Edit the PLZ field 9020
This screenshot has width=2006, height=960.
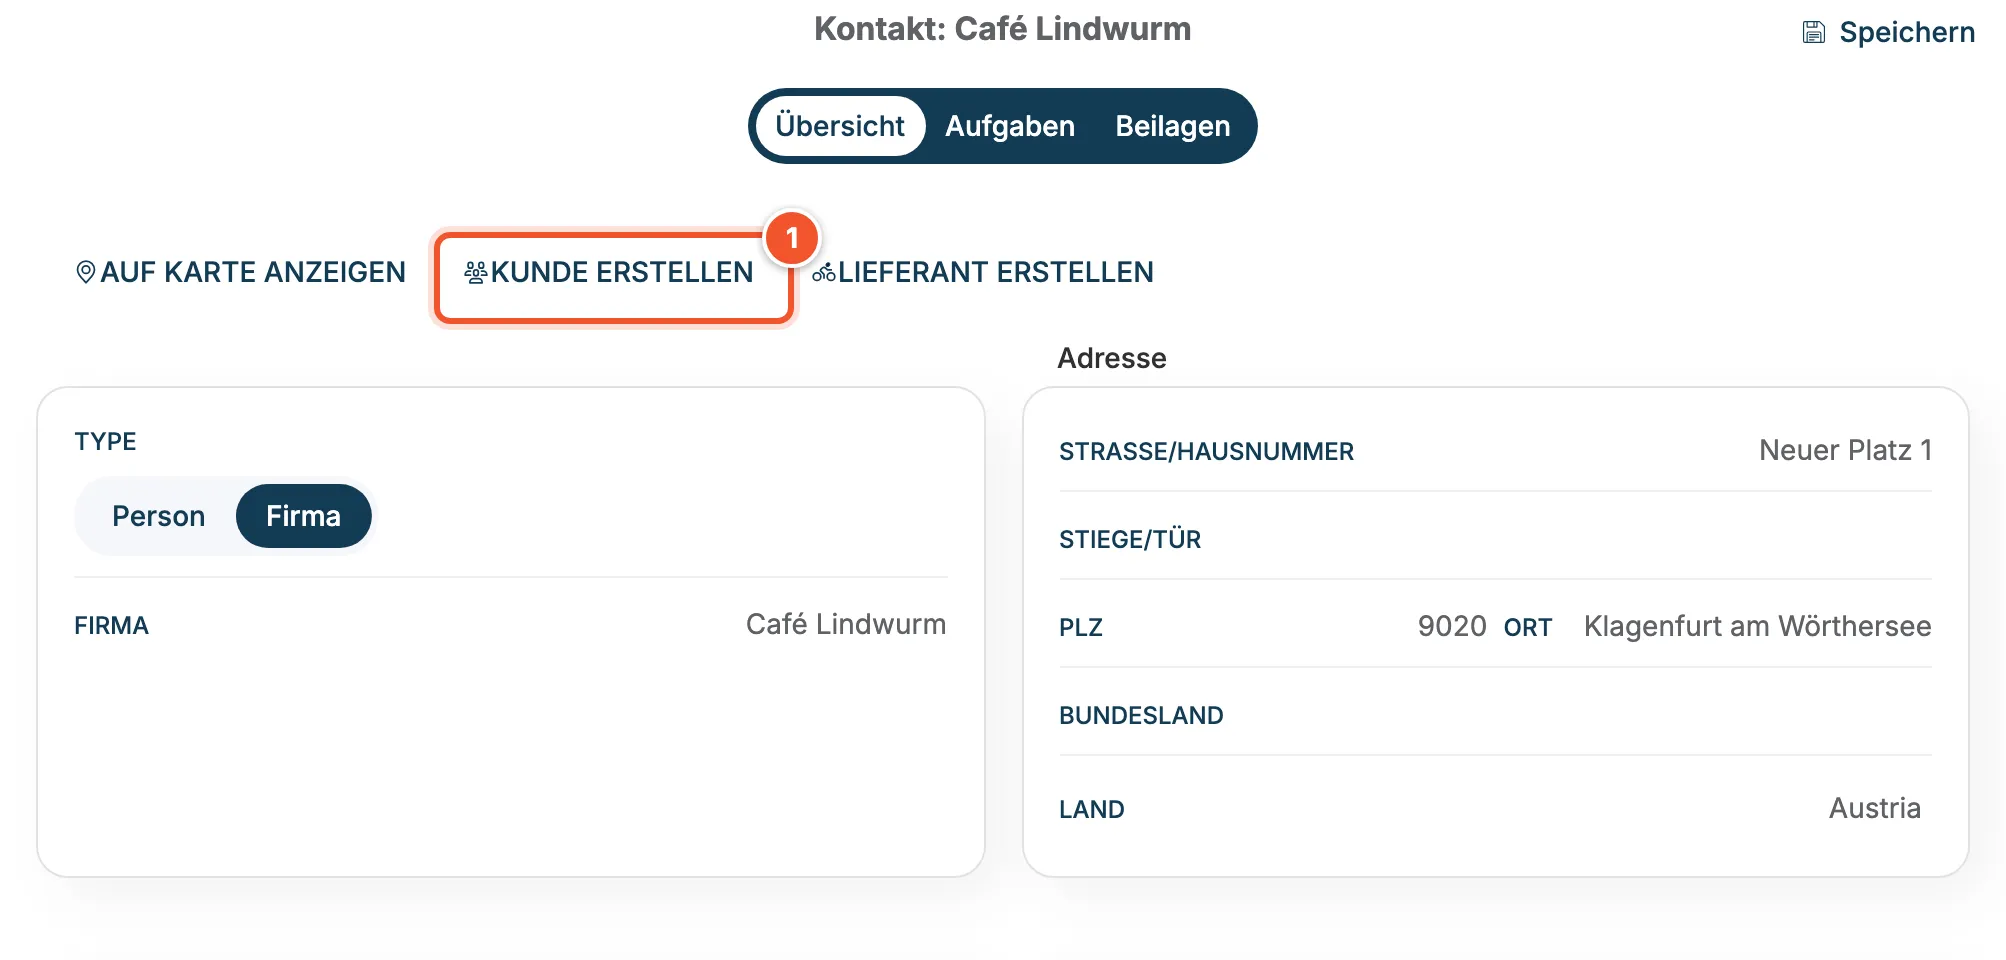click(1452, 626)
